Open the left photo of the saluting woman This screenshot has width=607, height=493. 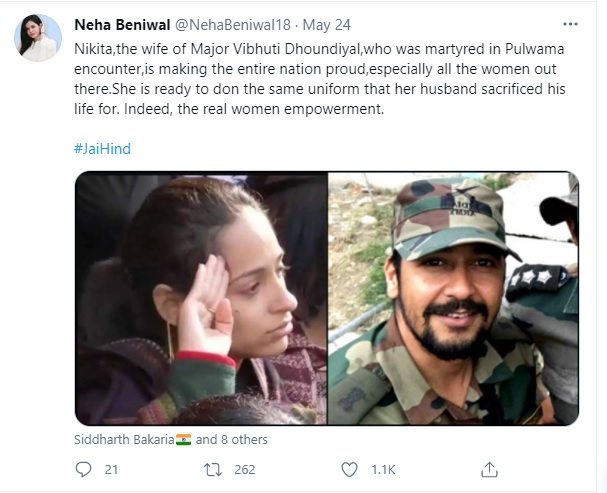coord(201,298)
